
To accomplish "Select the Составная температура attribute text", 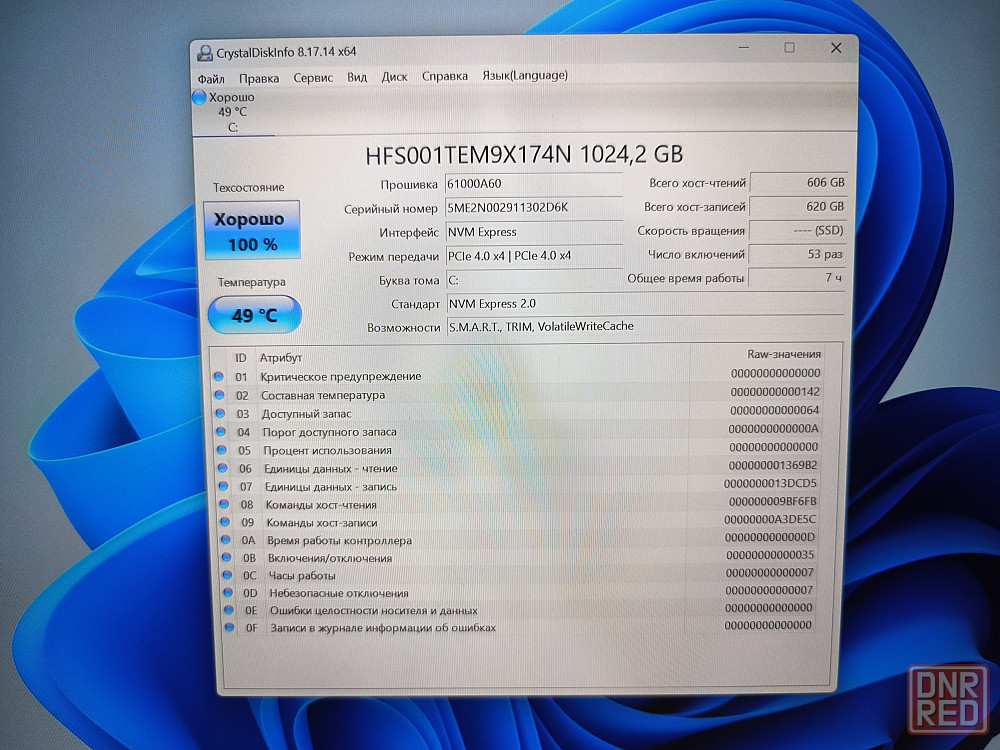I will click(323, 395).
